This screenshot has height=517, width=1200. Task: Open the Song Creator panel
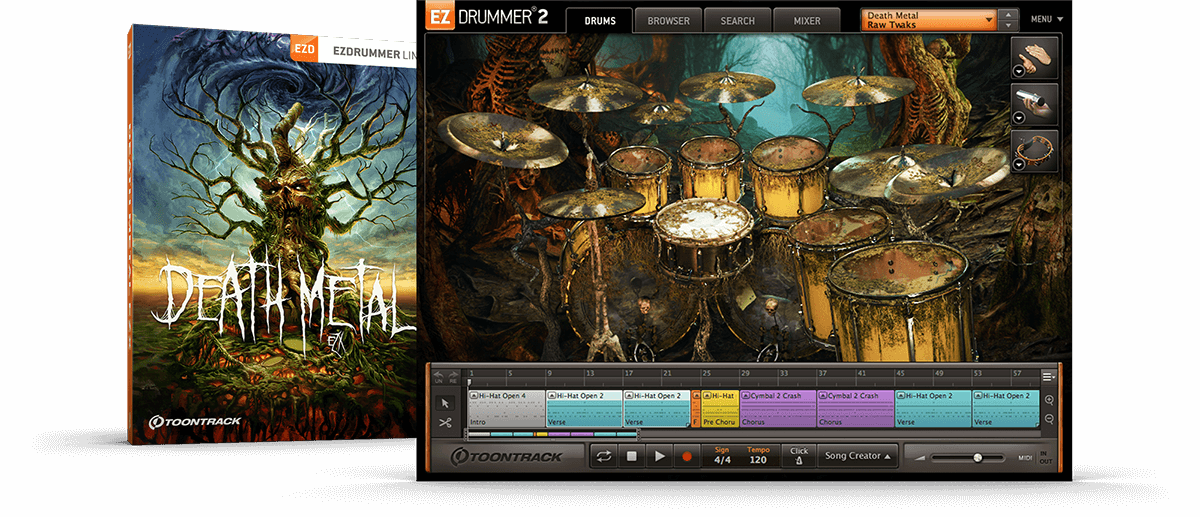[857, 456]
